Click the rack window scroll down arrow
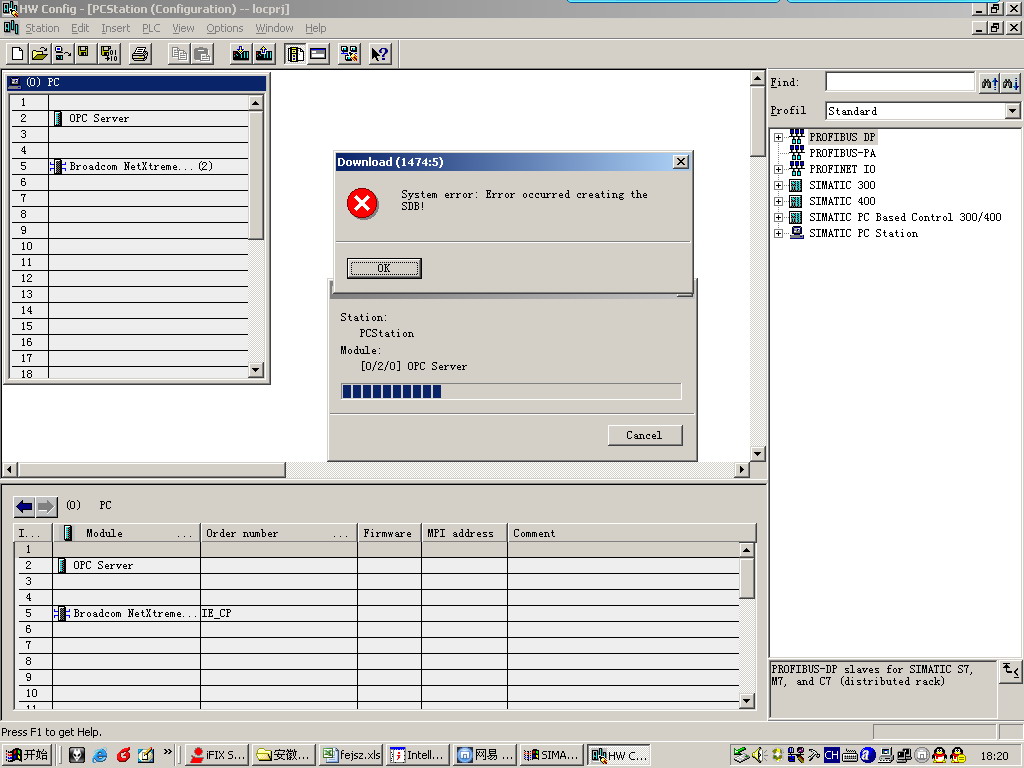 tap(255, 370)
